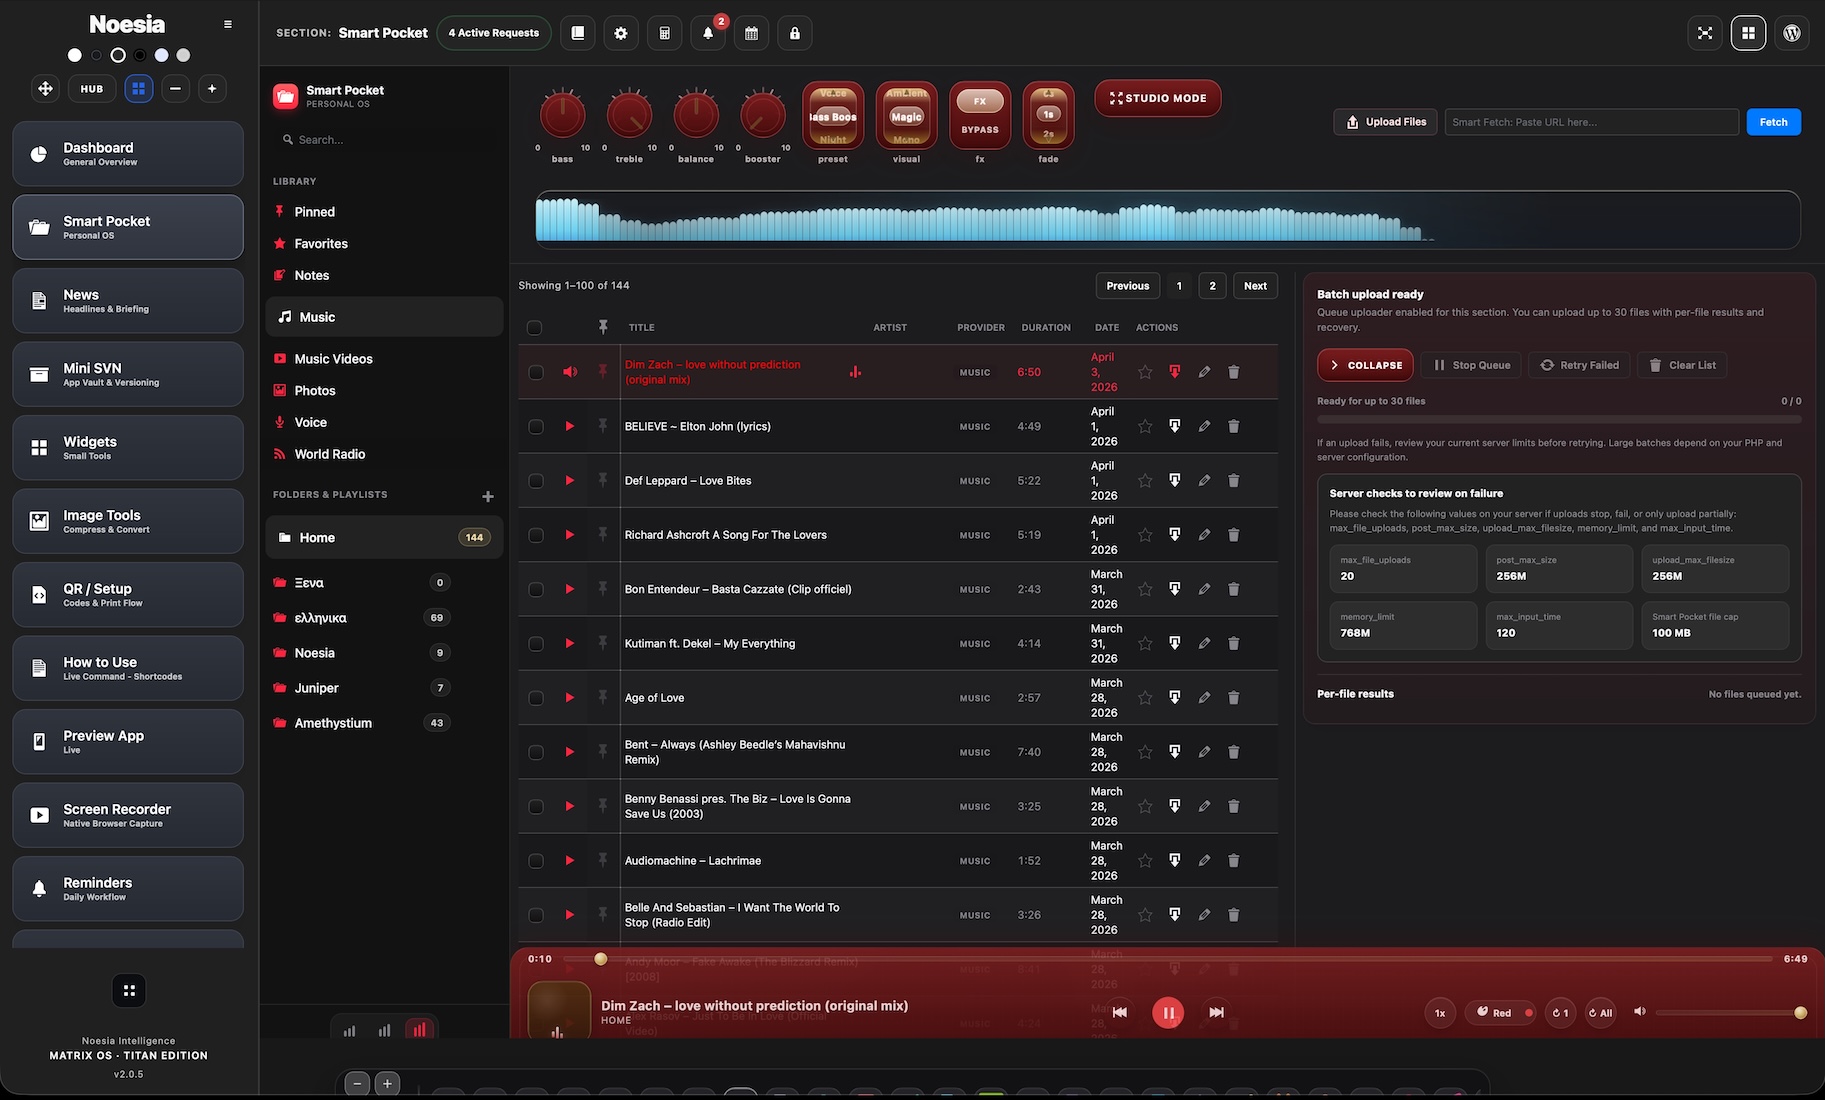Check the box for Bon Entendeur – Basta Cazzate
The width and height of the screenshot is (1825, 1100).
pos(536,590)
